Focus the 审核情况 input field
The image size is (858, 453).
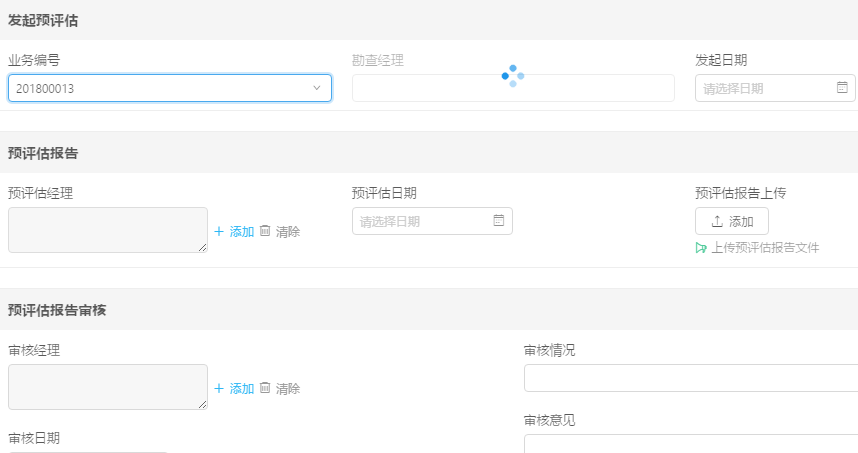point(691,378)
